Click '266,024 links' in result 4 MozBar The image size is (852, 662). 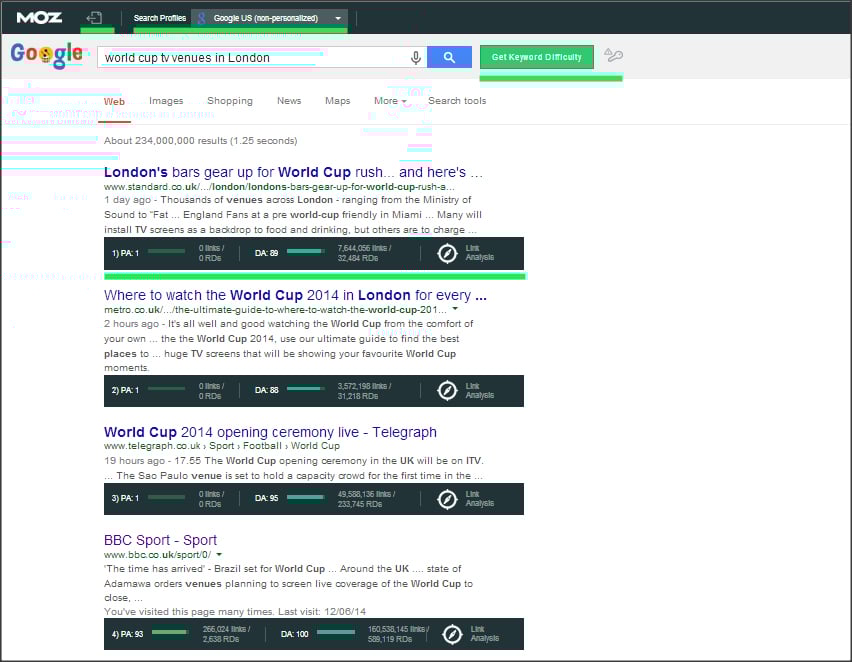point(227,629)
